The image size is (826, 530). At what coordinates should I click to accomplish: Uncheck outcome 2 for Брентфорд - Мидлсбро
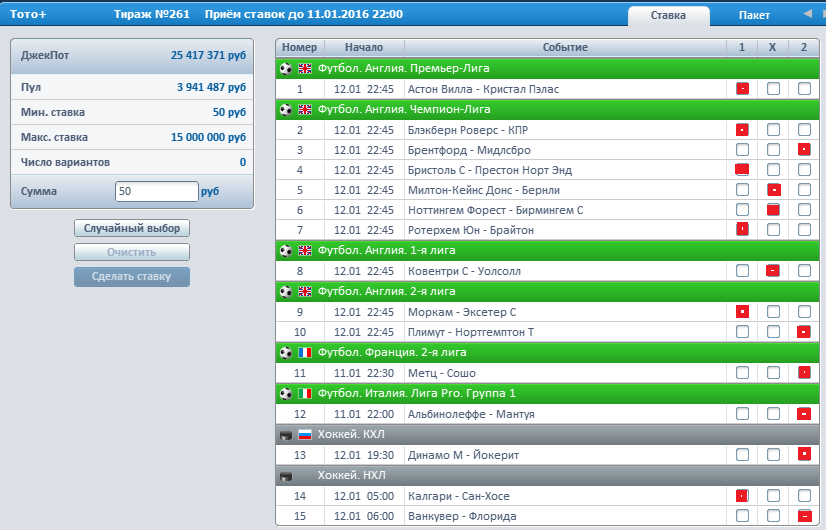[x=804, y=150]
